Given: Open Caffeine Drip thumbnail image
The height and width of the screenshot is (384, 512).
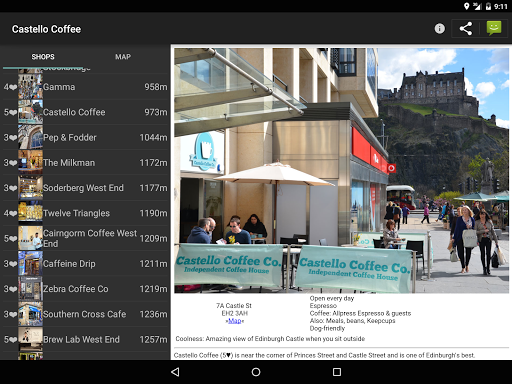Looking at the screenshot, I should 30,264.
